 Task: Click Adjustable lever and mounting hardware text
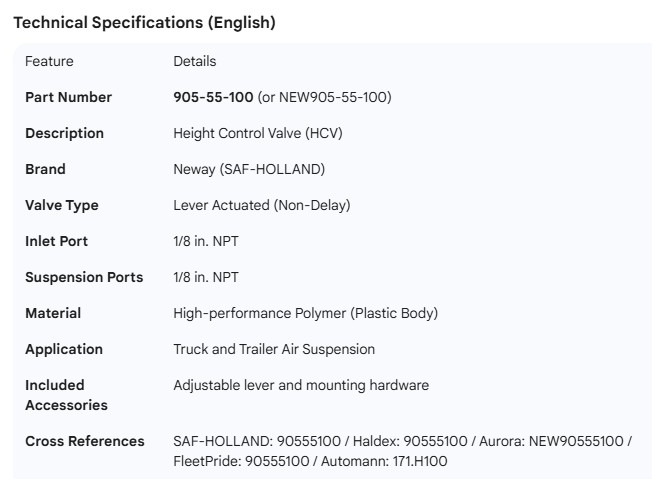301,385
